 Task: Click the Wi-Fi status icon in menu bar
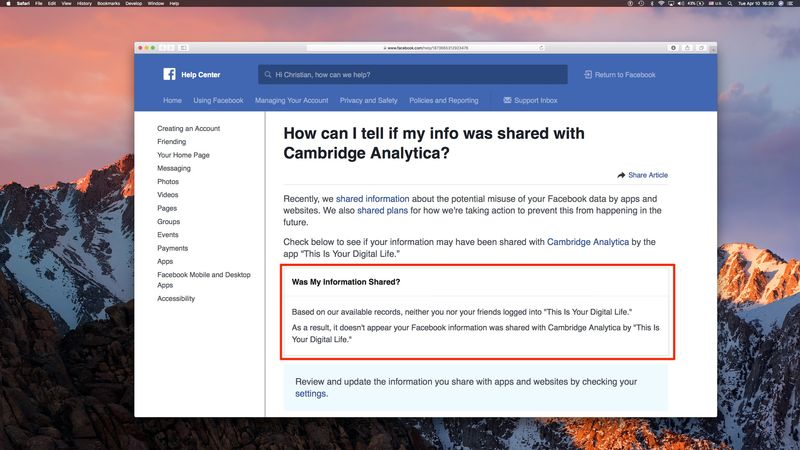click(661, 4)
